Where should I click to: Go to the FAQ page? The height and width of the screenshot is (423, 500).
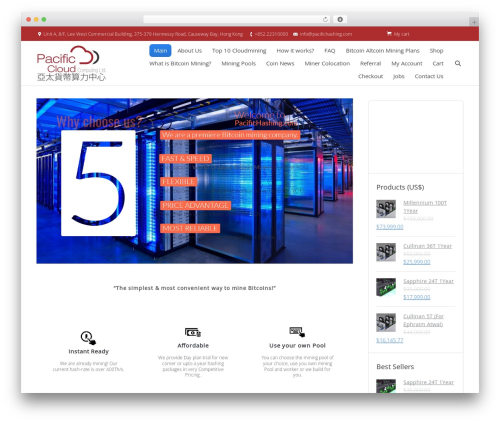click(330, 51)
